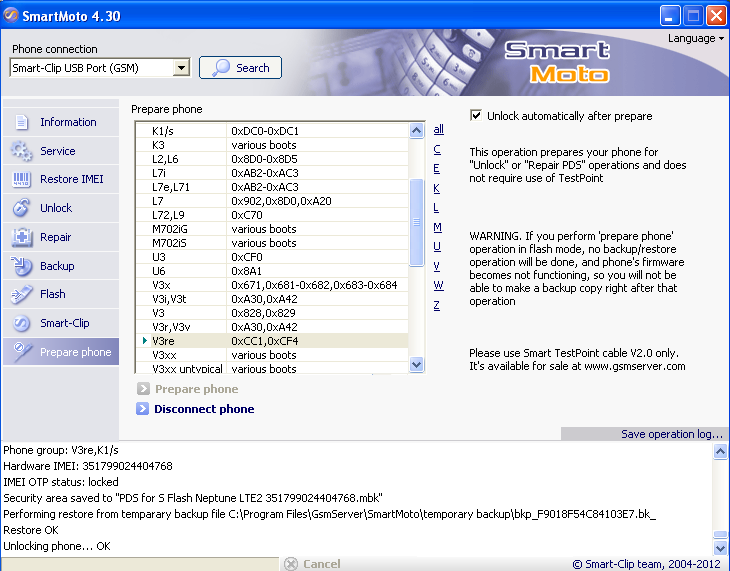Switch to the Flash tab
The width and height of the screenshot is (730, 571).
(x=61, y=294)
